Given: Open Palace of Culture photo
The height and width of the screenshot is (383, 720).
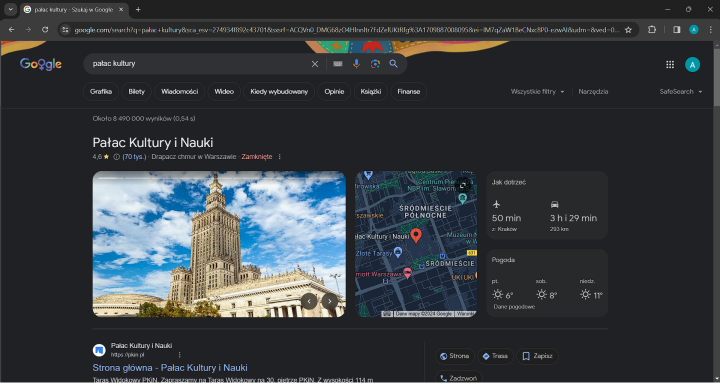Looking at the screenshot, I should [x=219, y=244].
